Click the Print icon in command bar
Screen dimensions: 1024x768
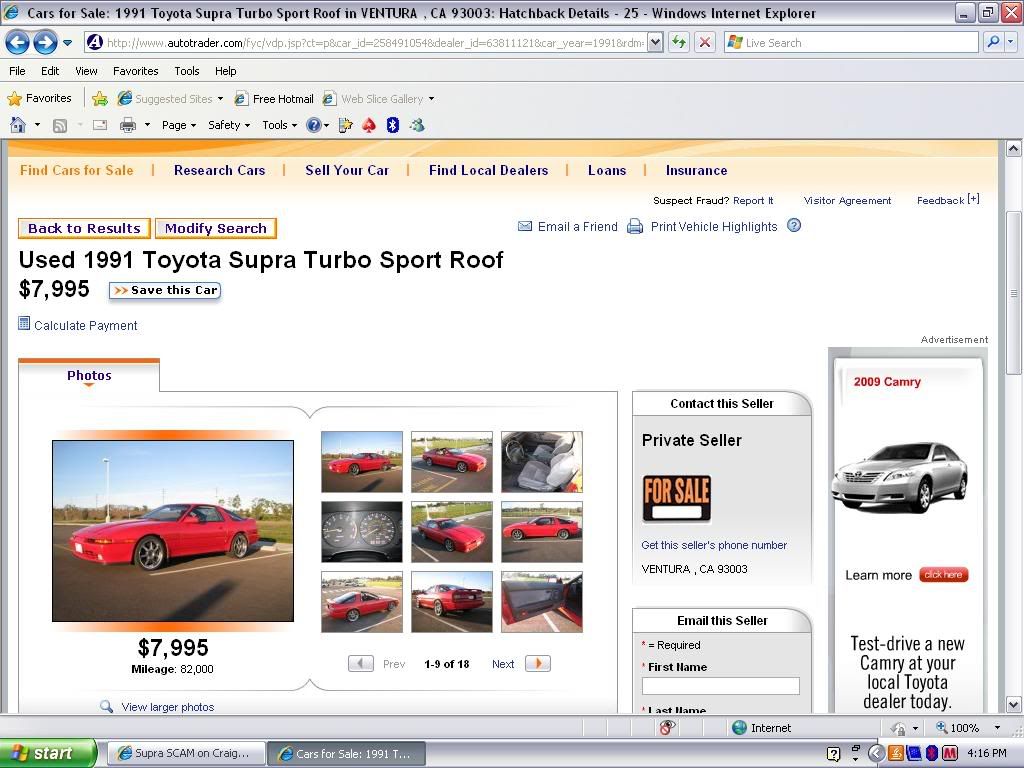coord(128,125)
